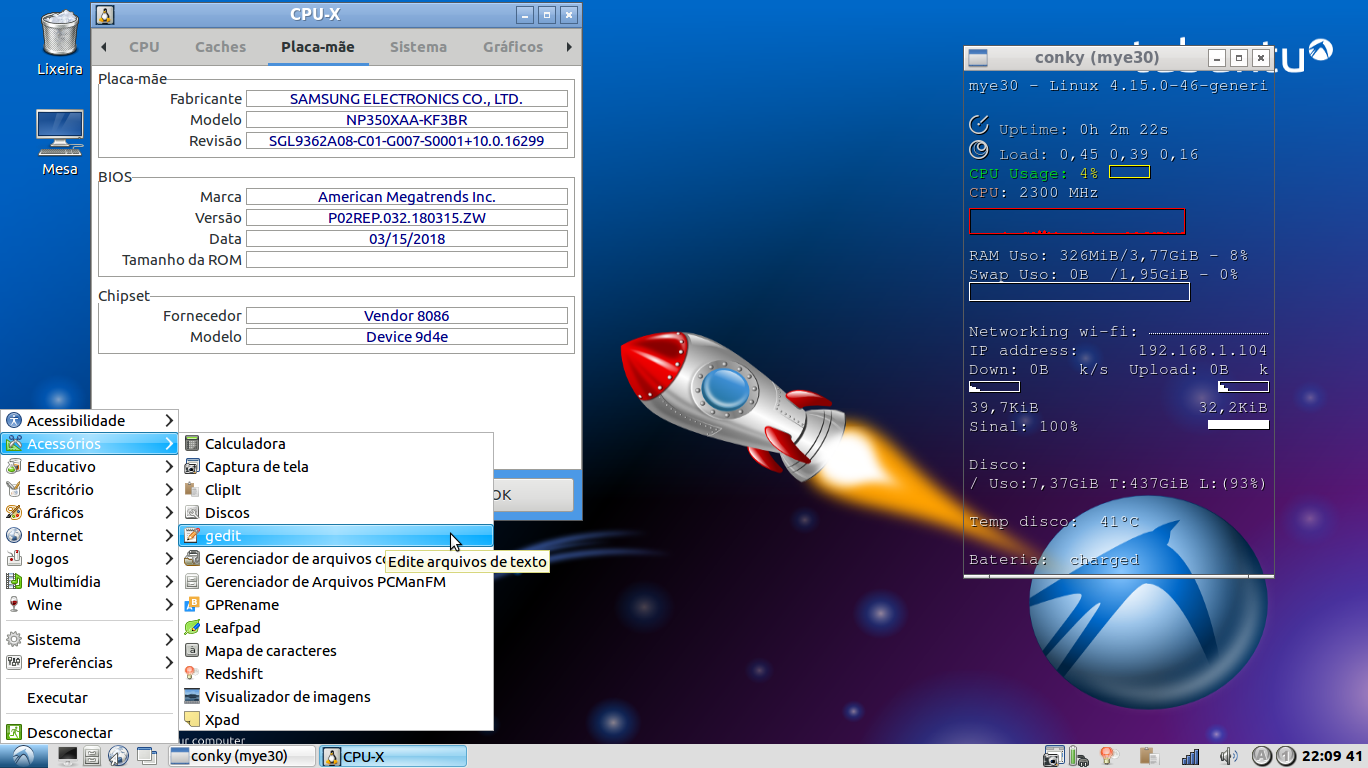Screen dimensions: 1368x768
Task: Open the Lubuntu start menu button
Action: click(x=22, y=756)
